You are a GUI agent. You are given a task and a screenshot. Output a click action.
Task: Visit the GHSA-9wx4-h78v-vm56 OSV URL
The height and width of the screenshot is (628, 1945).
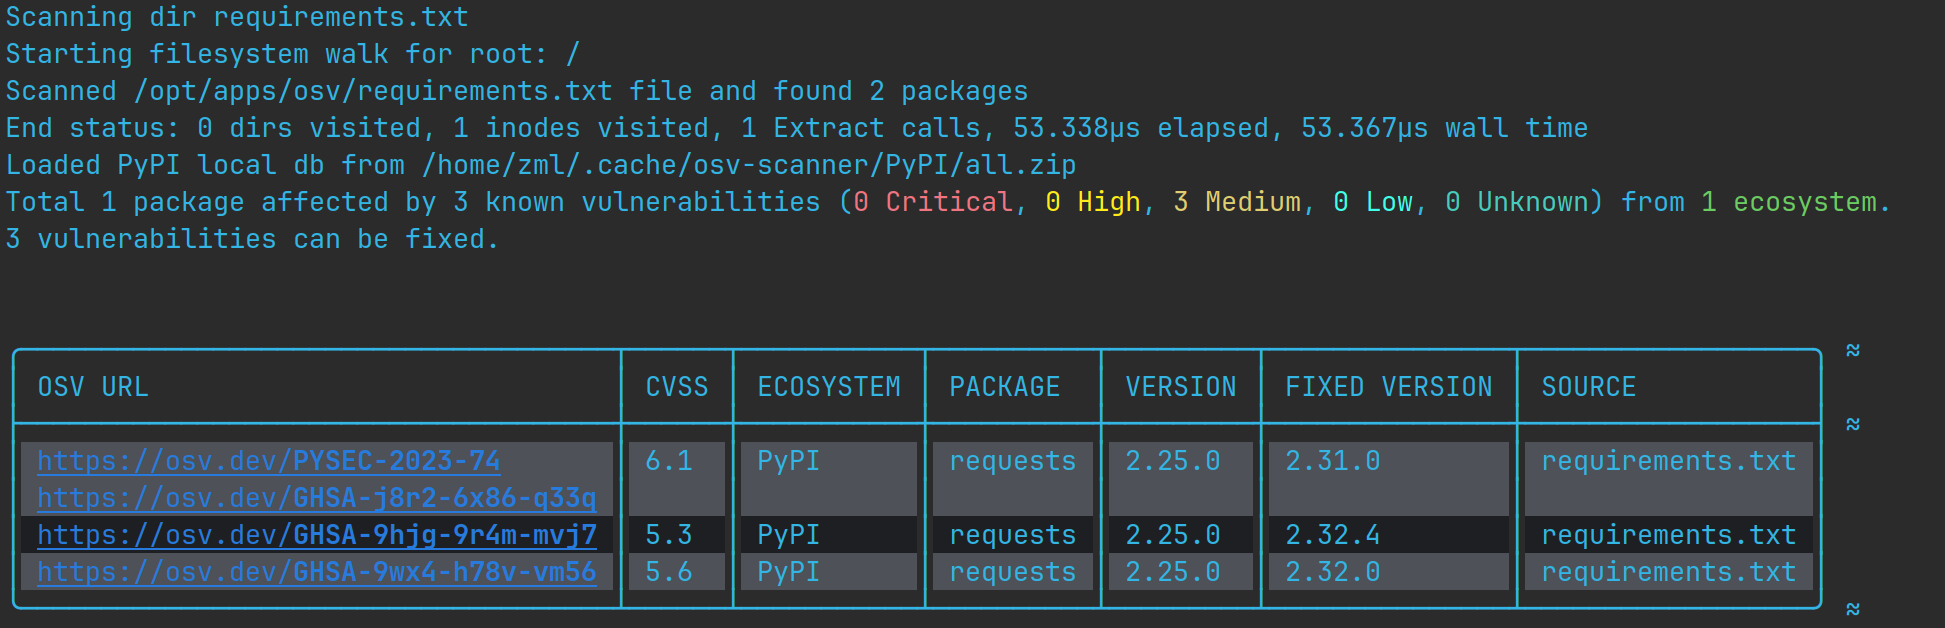pyautogui.click(x=316, y=572)
